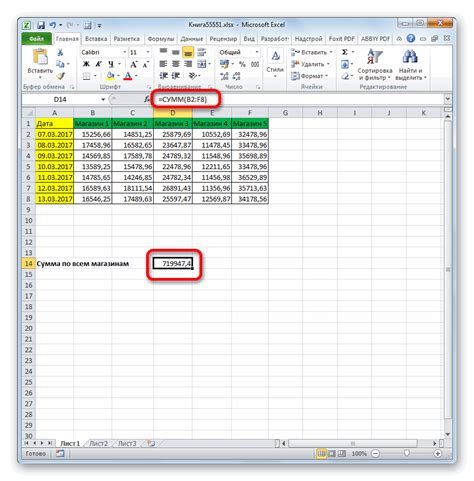The height and width of the screenshot is (481, 474).
Task: Open the font size 11 dropdown
Action: (x=148, y=52)
